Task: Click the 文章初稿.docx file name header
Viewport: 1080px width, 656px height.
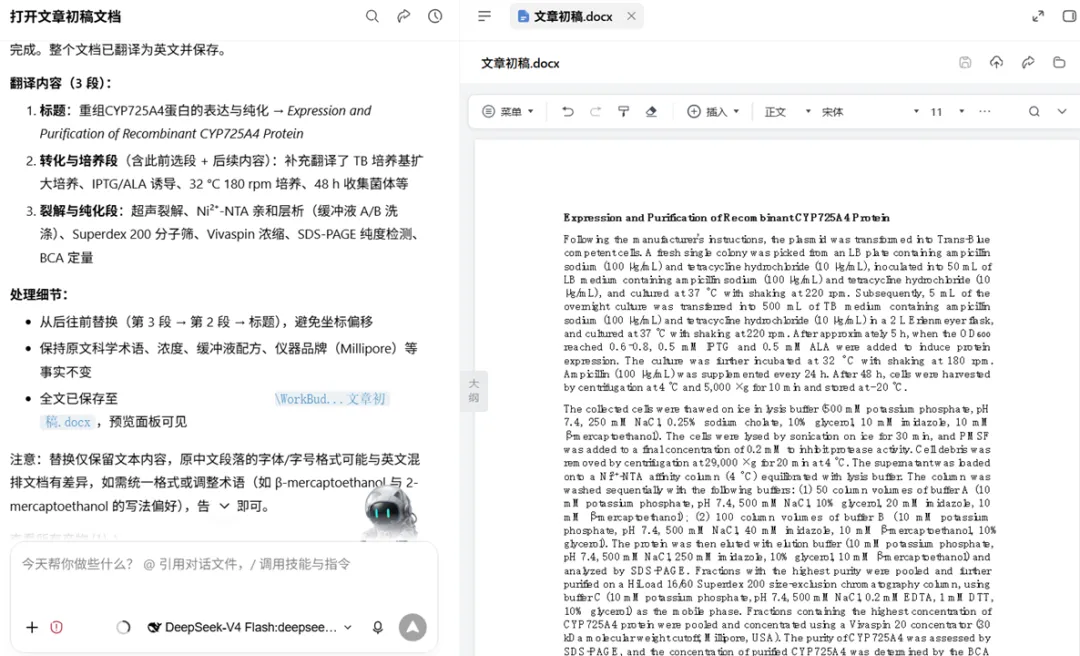Action: tap(520, 63)
